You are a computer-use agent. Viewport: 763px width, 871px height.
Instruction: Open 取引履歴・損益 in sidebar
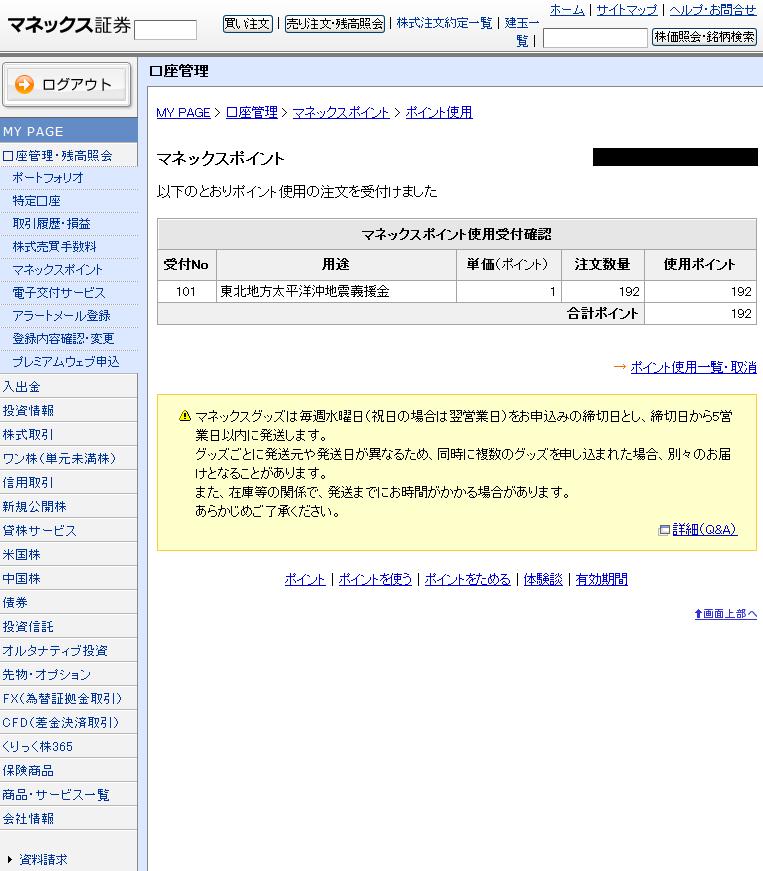click(69, 223)
